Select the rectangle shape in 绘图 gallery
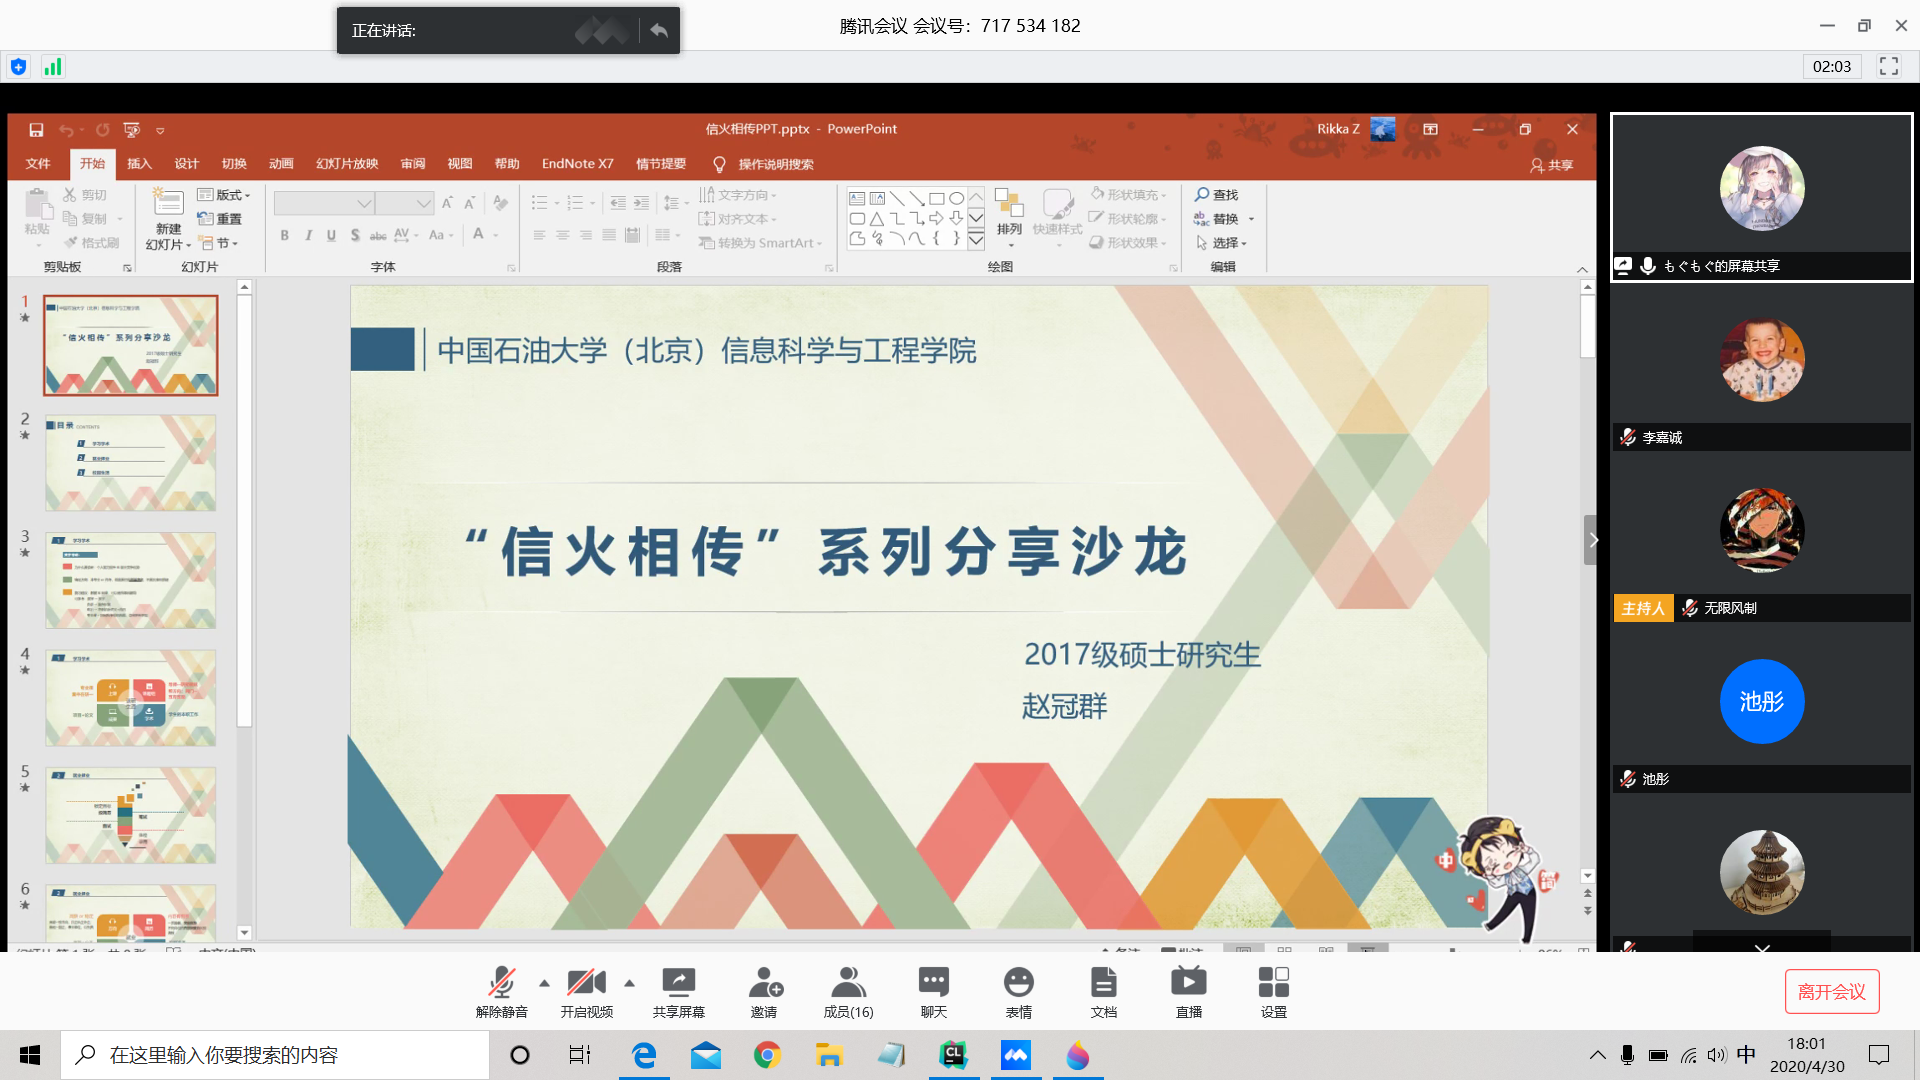This screenshot has width=1920, height=1080. point(936,197)
